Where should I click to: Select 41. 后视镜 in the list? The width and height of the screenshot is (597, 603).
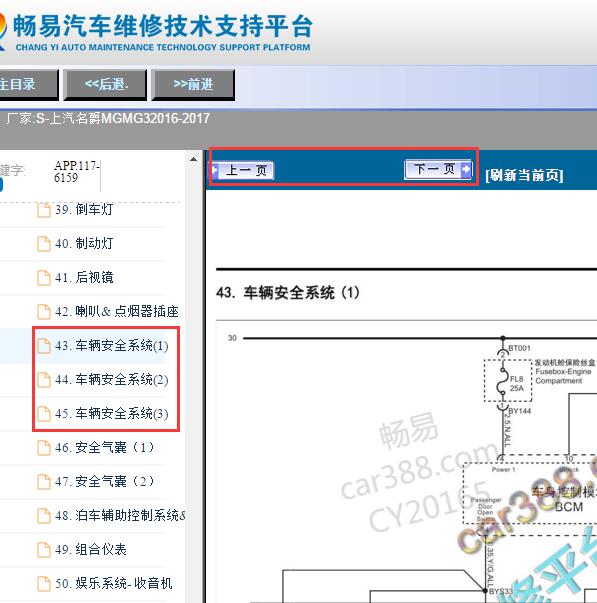click(x=84, y=277)
